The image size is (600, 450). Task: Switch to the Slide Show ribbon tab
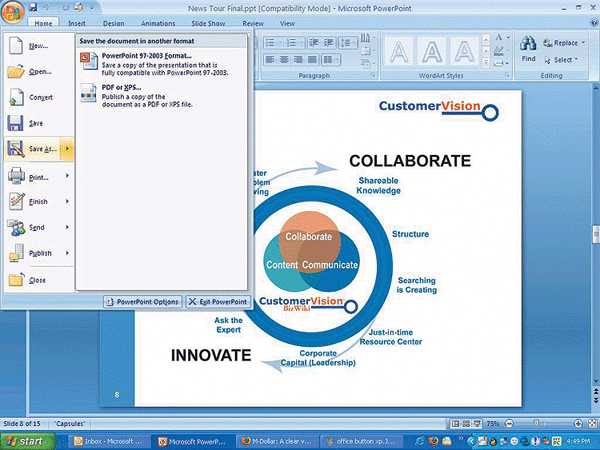click(x=208, y=23)
